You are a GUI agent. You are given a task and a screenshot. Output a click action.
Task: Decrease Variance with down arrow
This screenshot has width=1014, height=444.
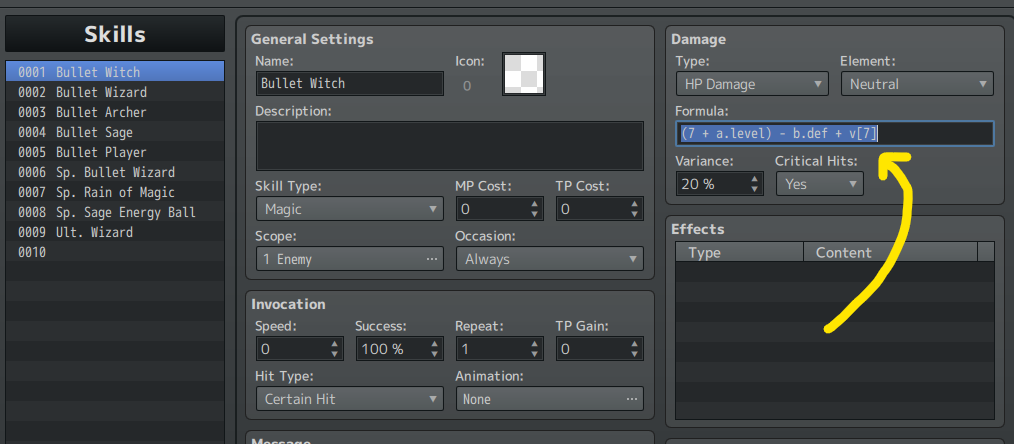(755, 189)
